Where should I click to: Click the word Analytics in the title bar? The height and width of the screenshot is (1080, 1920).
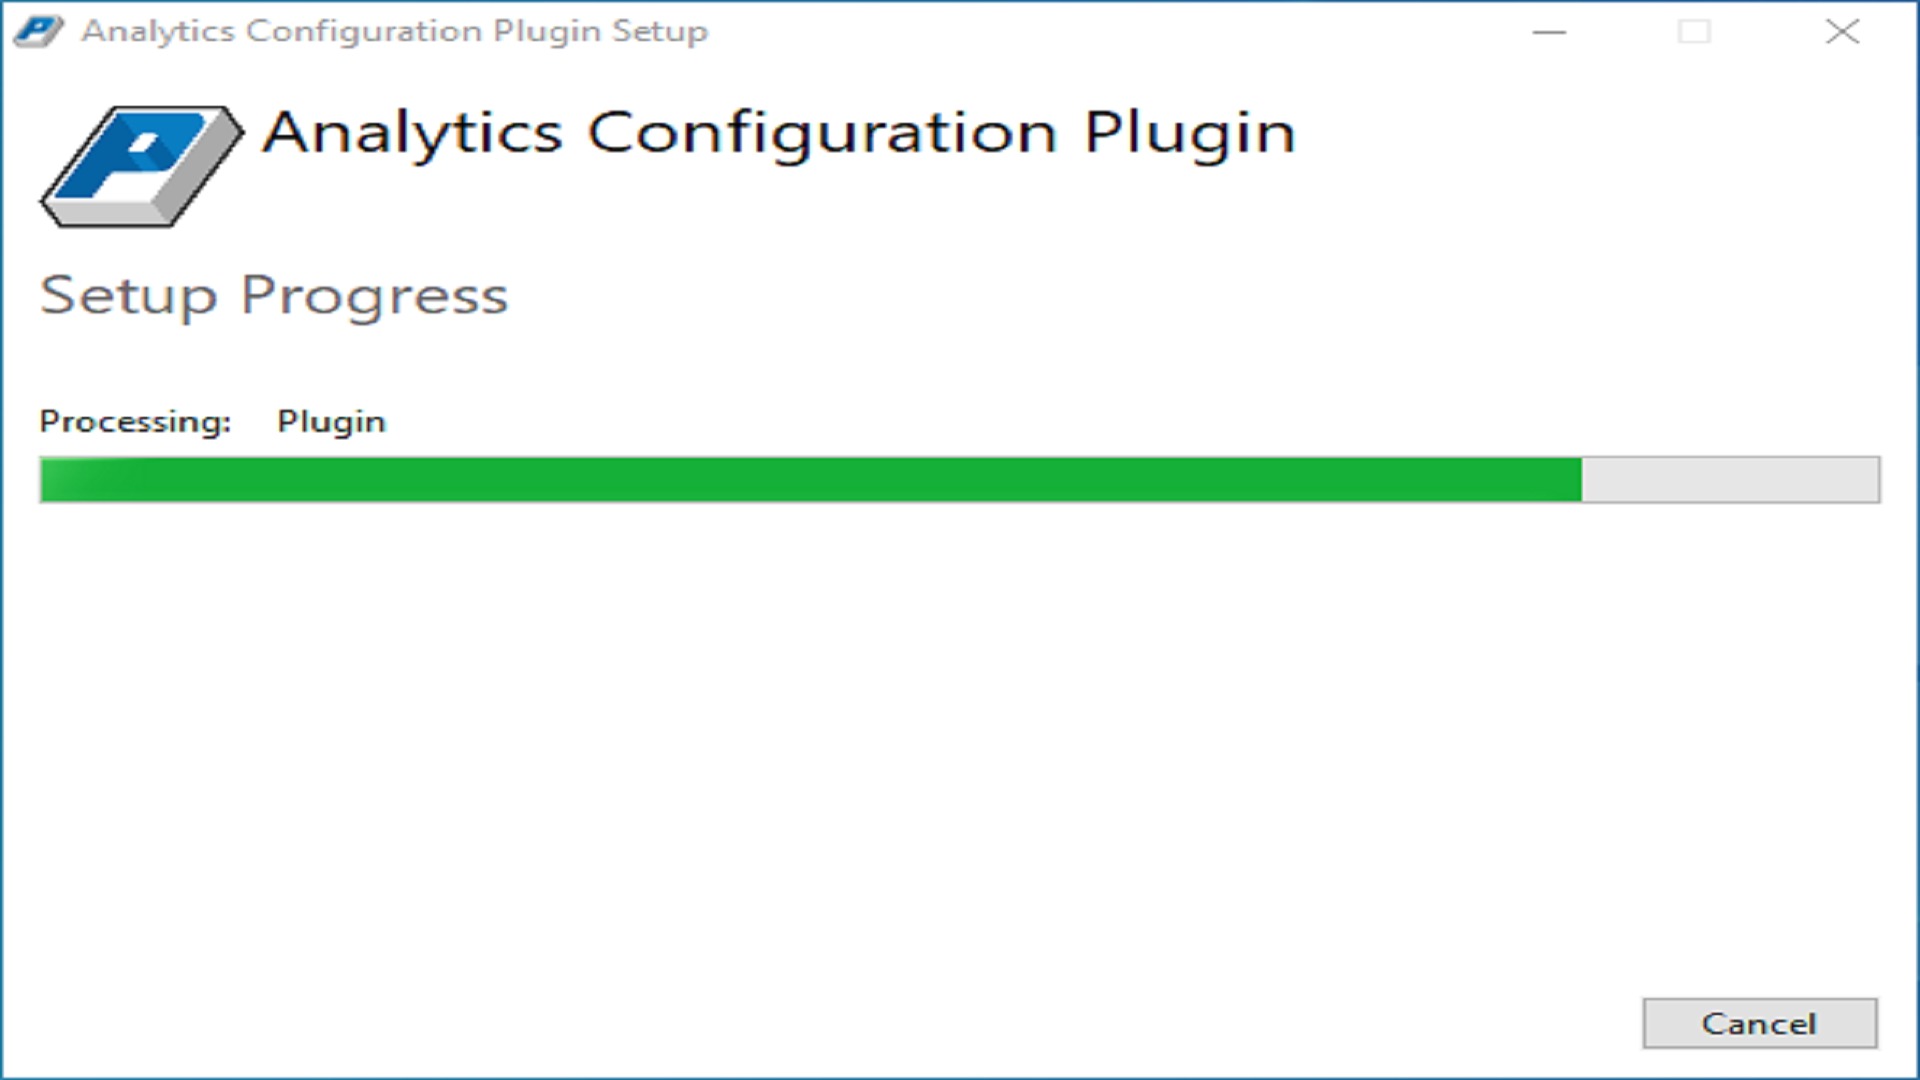pos(158,31)
